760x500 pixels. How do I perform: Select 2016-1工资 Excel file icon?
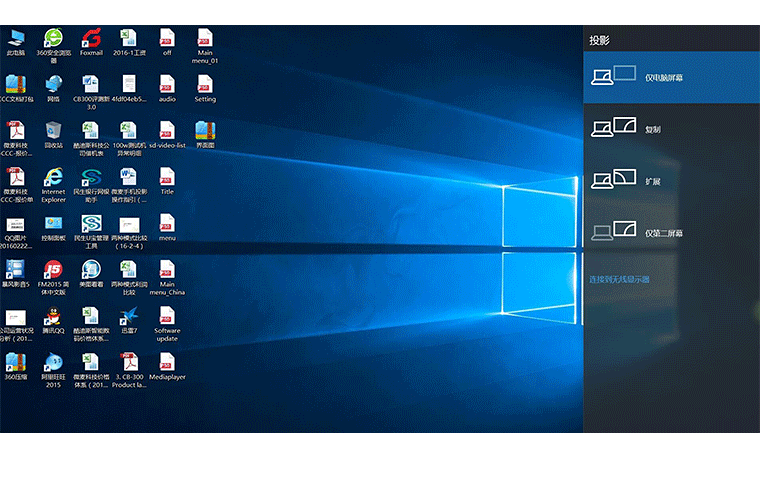[129, 42]
